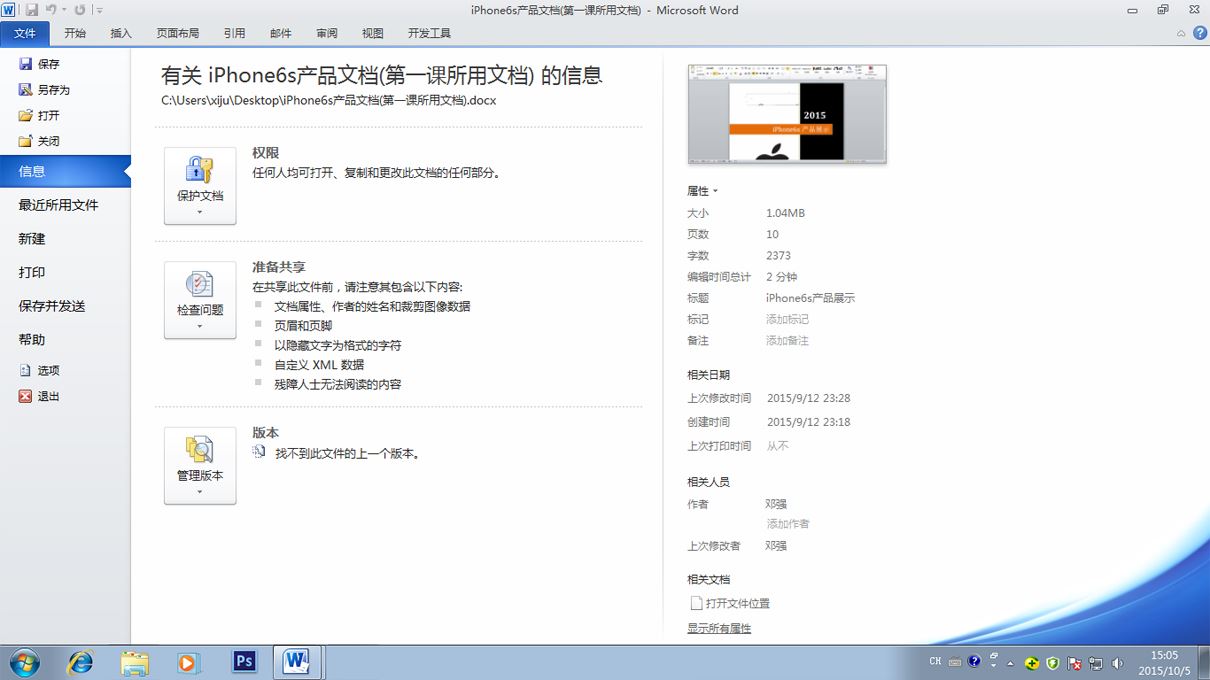Open the 引用 (References) tab
The width and height of the screenshot is (1210, 680).
click(x=235, y=33)
